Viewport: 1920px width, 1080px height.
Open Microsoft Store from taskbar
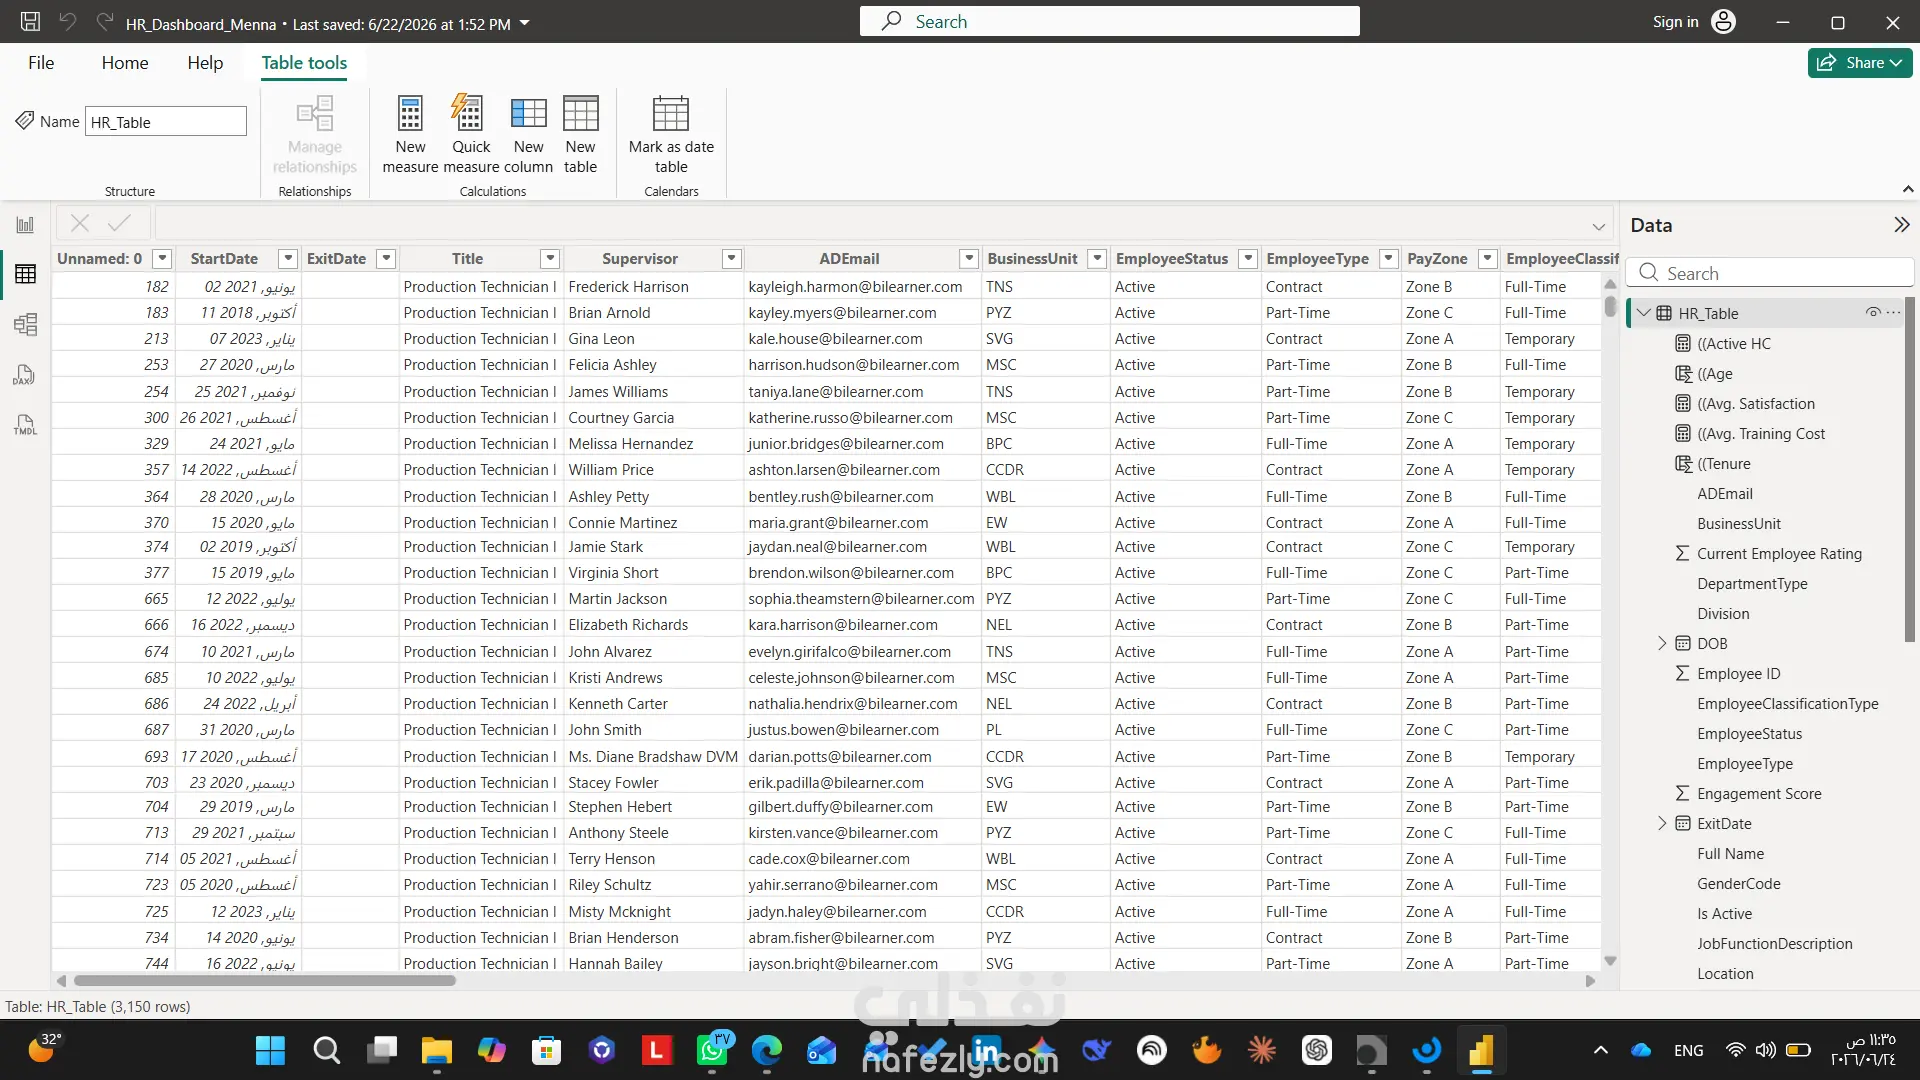click(x=546, y=1050)
